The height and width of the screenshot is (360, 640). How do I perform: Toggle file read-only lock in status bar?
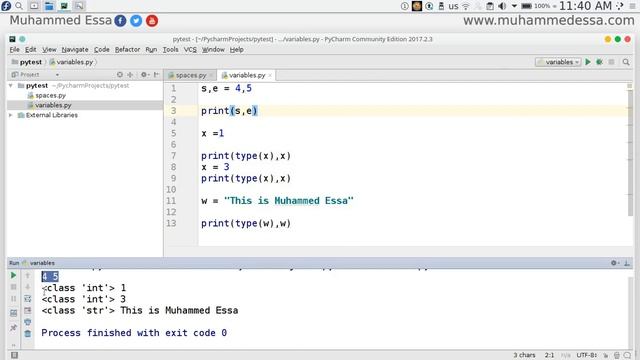pyautogui.click(x=606, y=355)
